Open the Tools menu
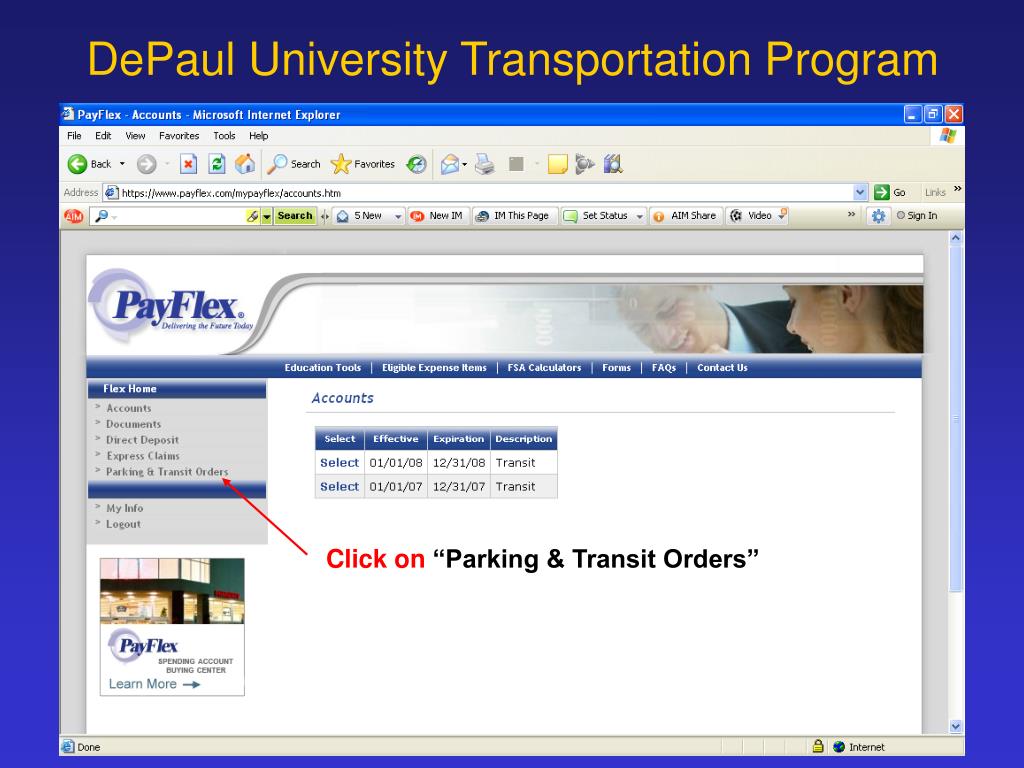 tap(224, 136)
